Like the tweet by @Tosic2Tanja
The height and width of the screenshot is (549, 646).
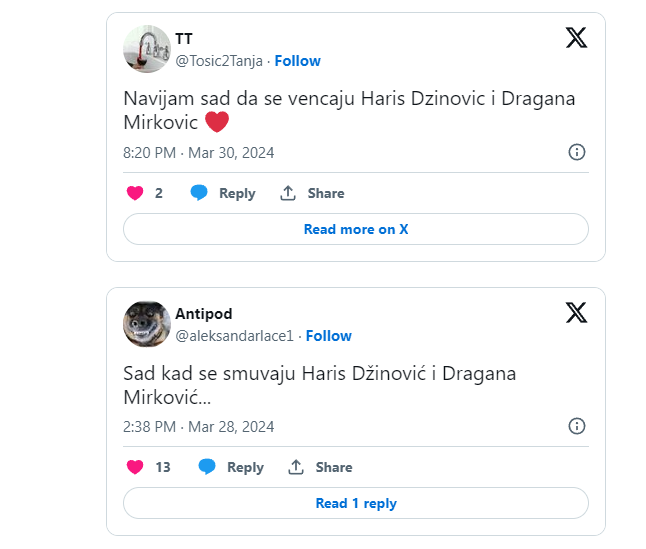135,193
